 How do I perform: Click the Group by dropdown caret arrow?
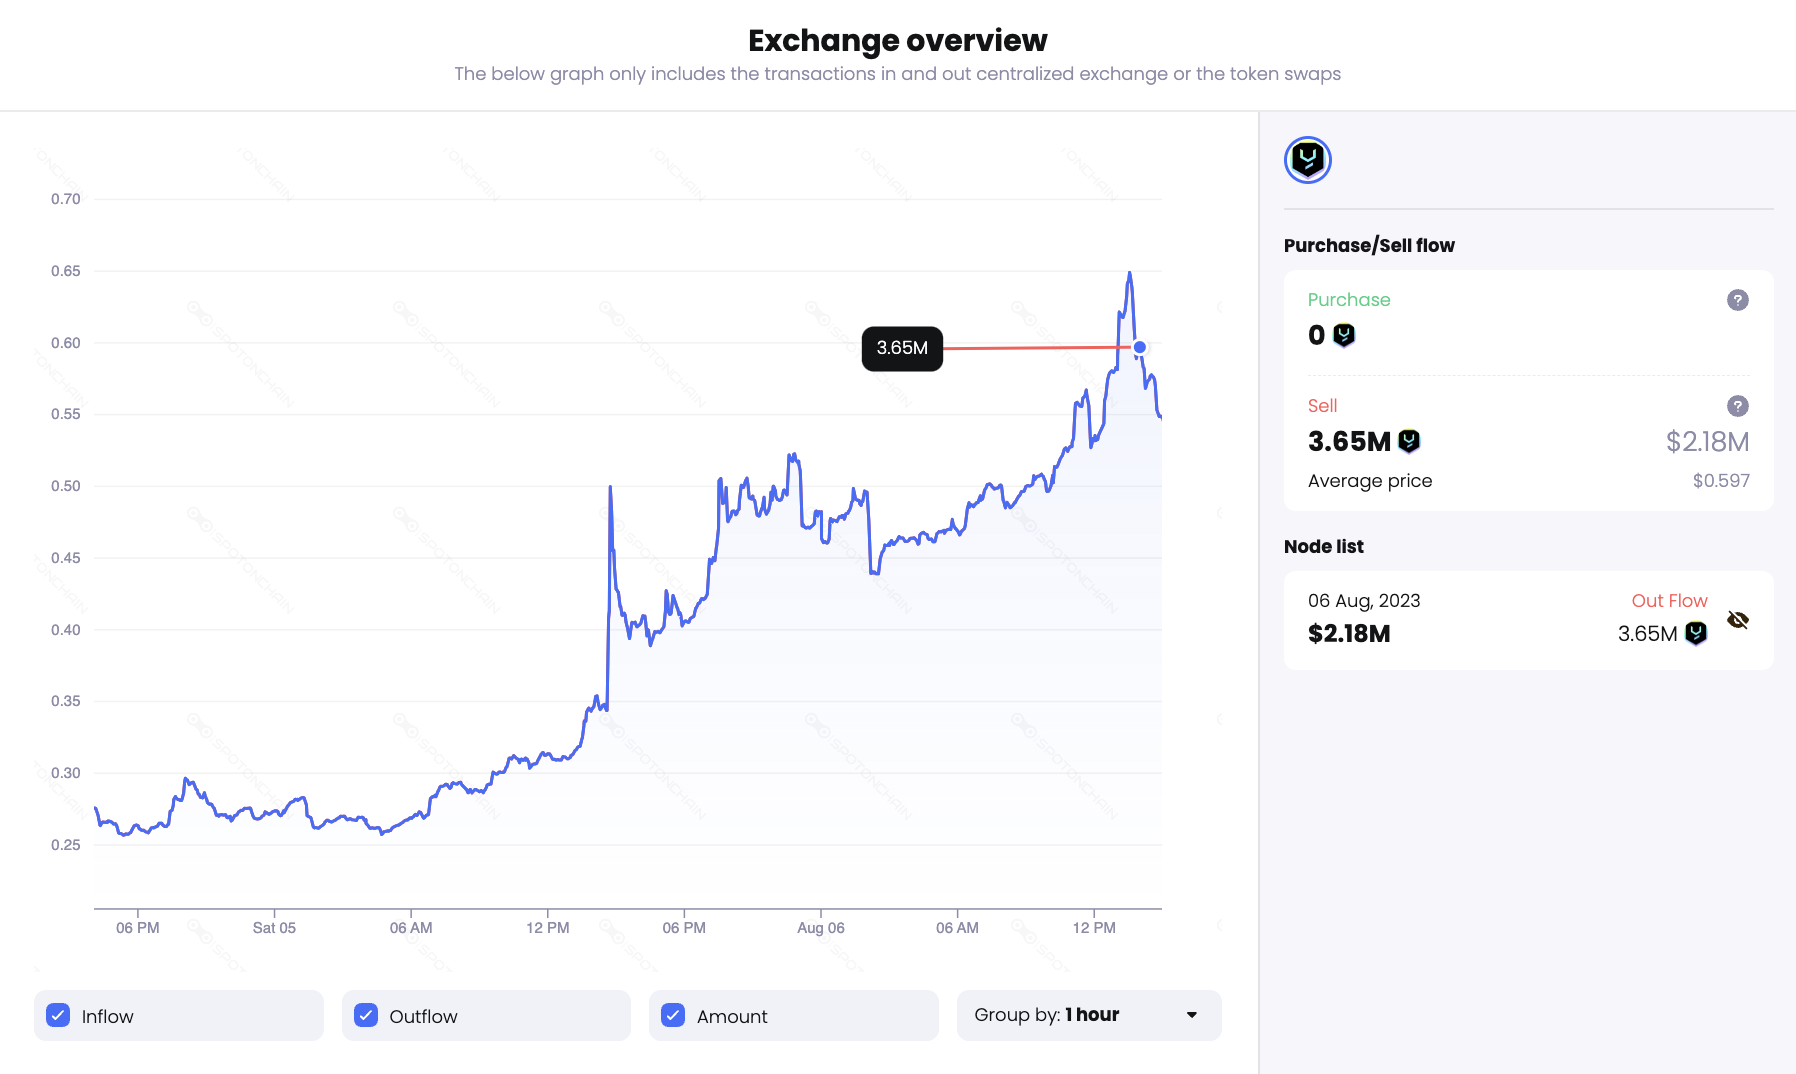pyautogui.click(x=1191, y=1014)
